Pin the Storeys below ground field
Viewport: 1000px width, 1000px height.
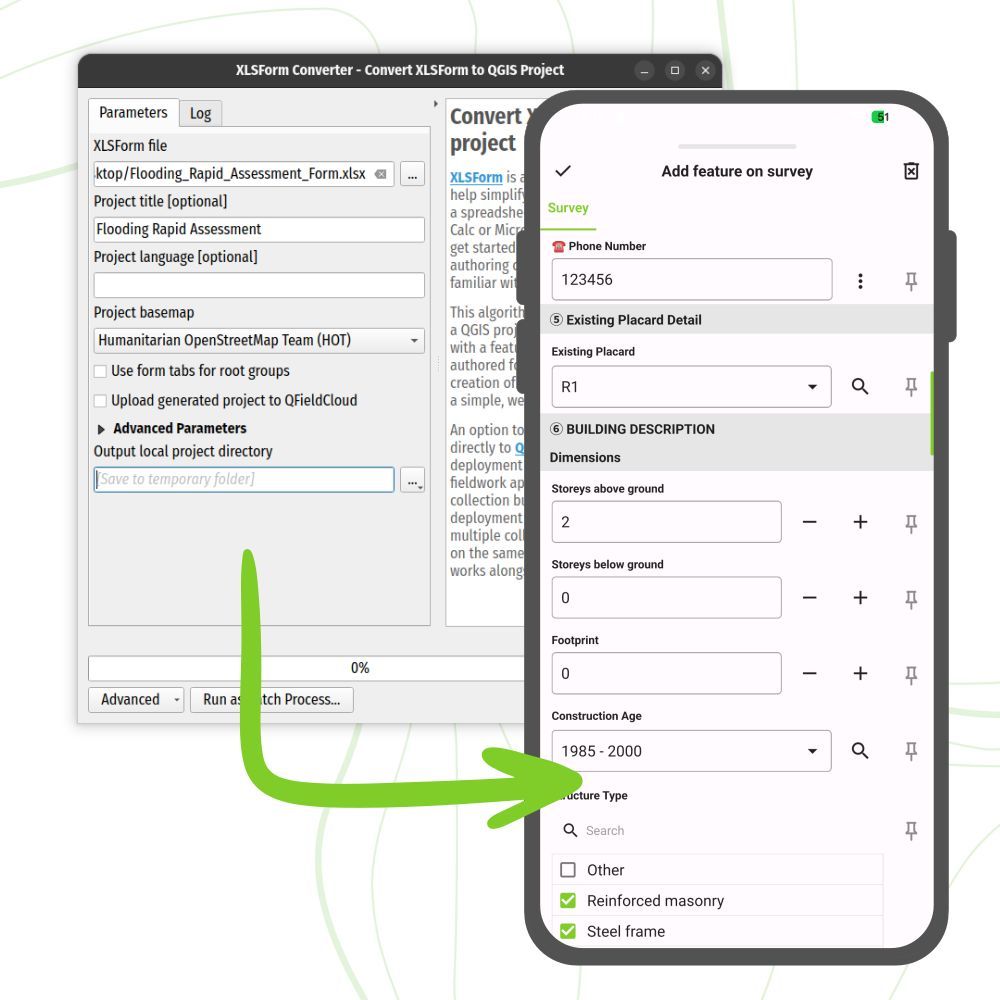click(x=911, y=599)
